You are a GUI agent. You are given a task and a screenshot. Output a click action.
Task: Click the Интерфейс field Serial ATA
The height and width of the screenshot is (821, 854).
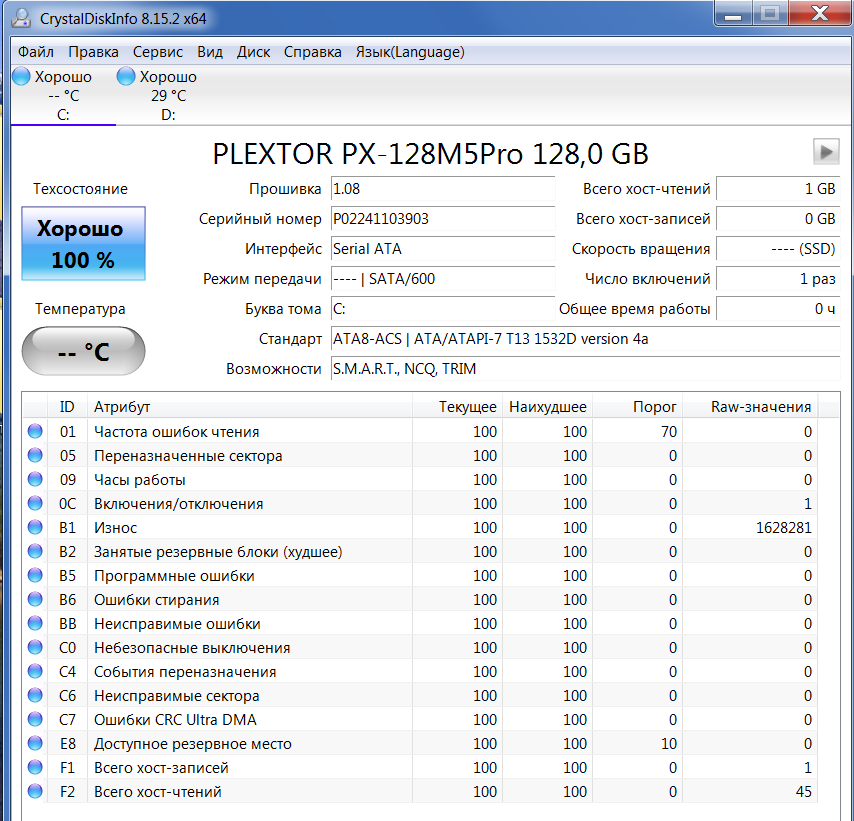coord(443,249)
